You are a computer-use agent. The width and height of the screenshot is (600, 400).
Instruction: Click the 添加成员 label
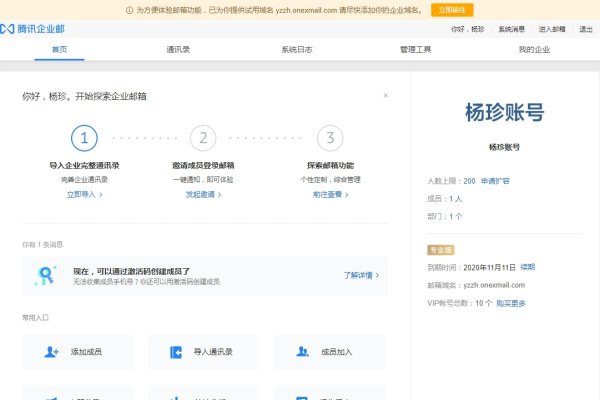(86, 352)
